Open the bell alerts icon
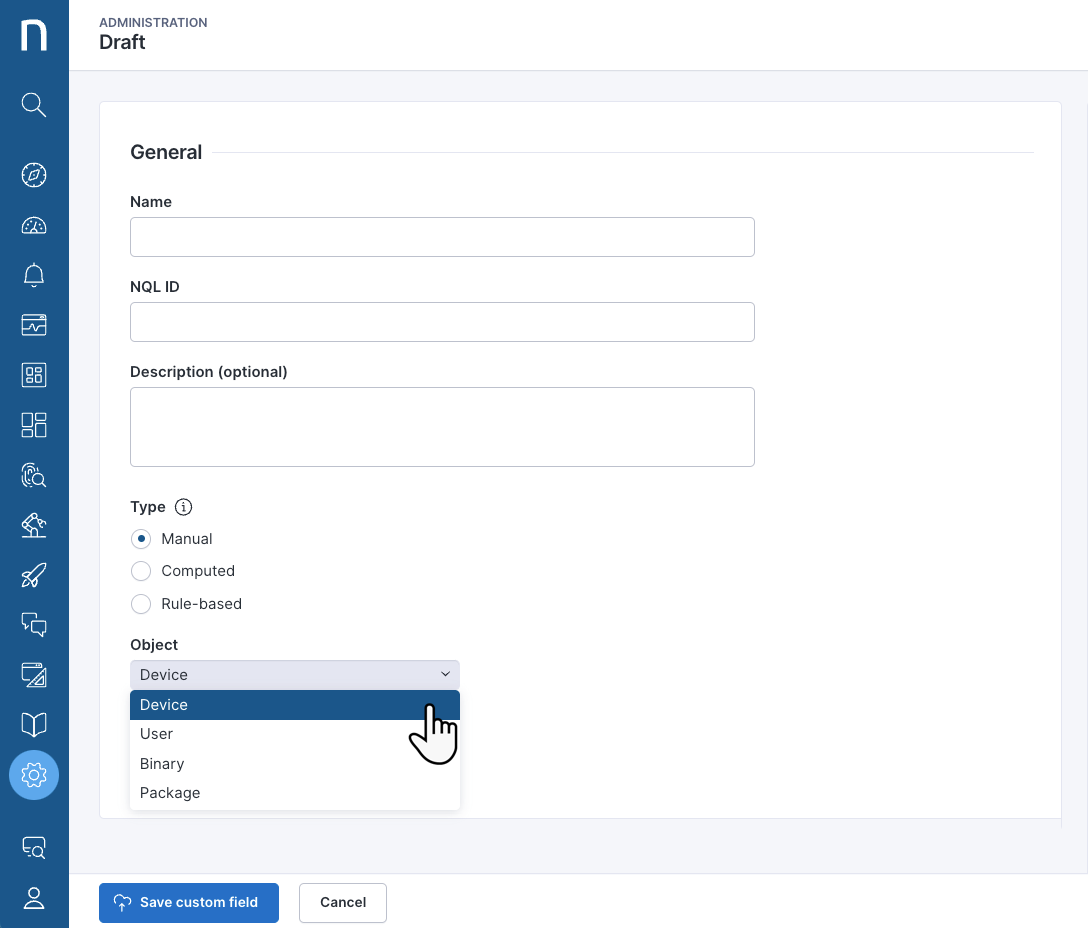Screen dimensions: 1088x928 [x=34, y=275]
